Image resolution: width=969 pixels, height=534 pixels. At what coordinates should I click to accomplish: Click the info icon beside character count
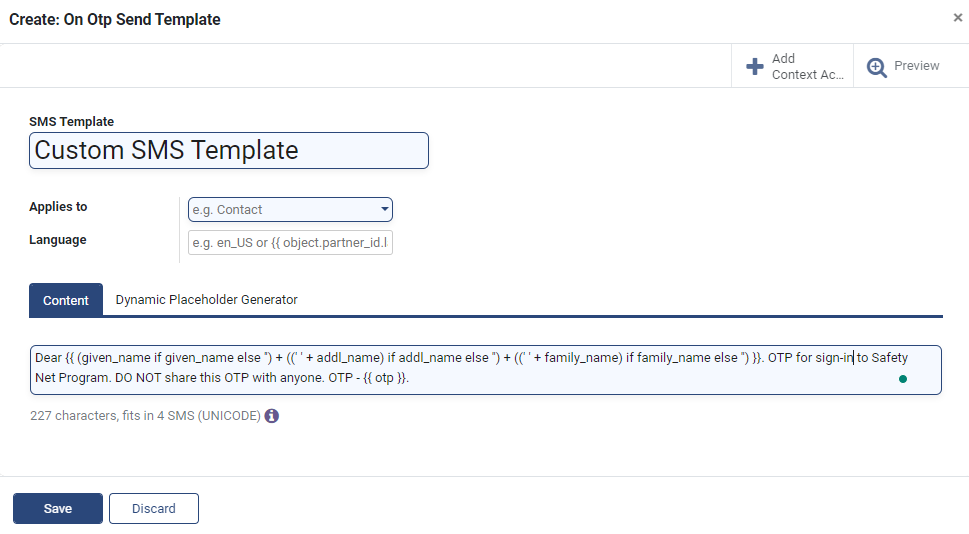click(271, 416)
